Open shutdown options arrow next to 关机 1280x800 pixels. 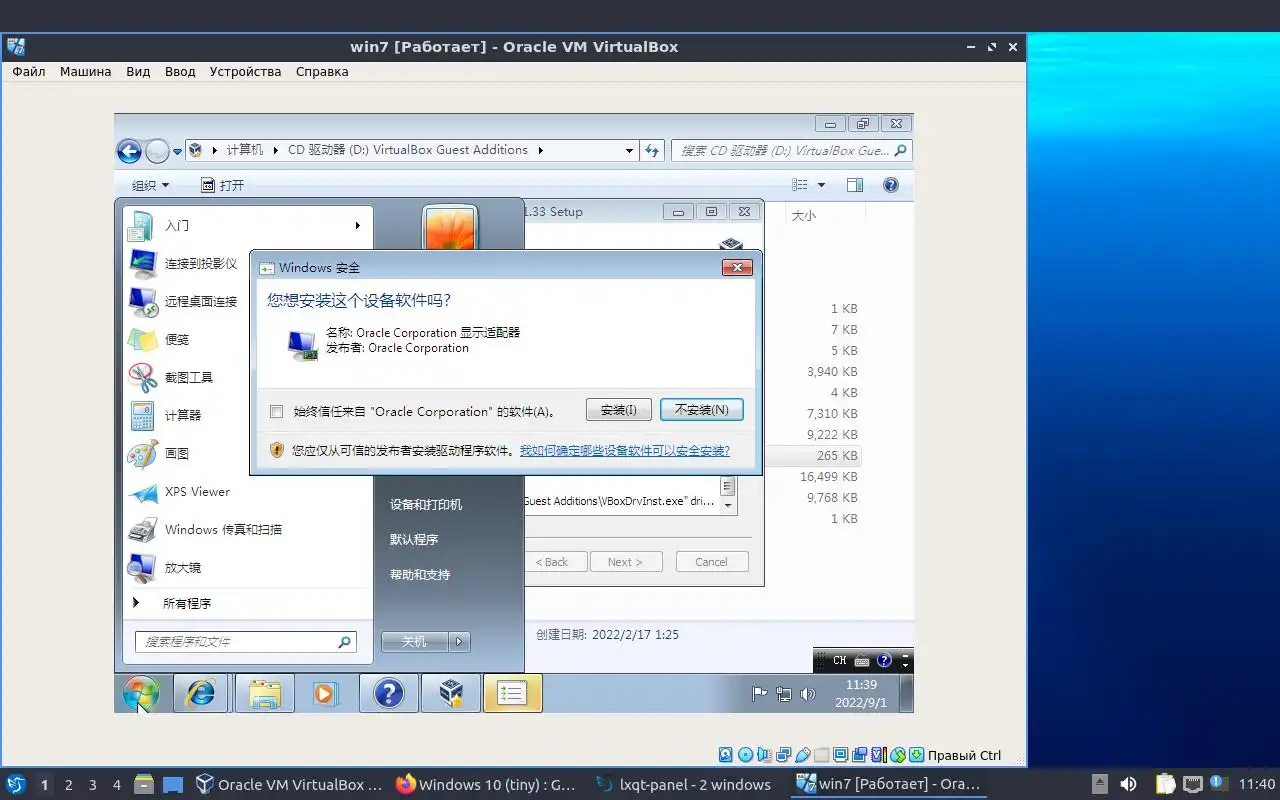(x=459, y=642)
